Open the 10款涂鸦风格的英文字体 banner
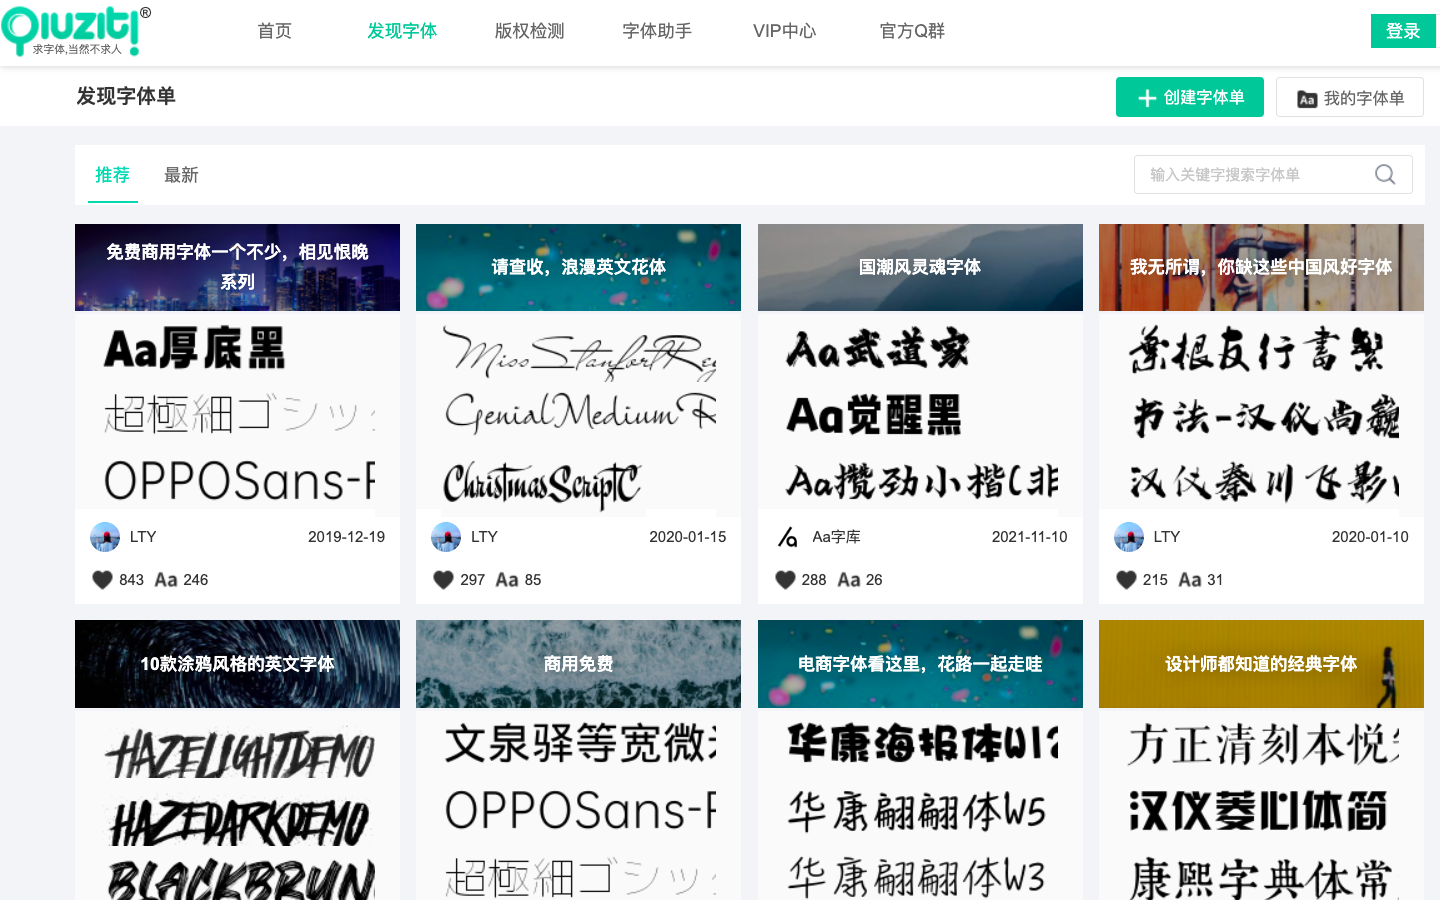 237,664
